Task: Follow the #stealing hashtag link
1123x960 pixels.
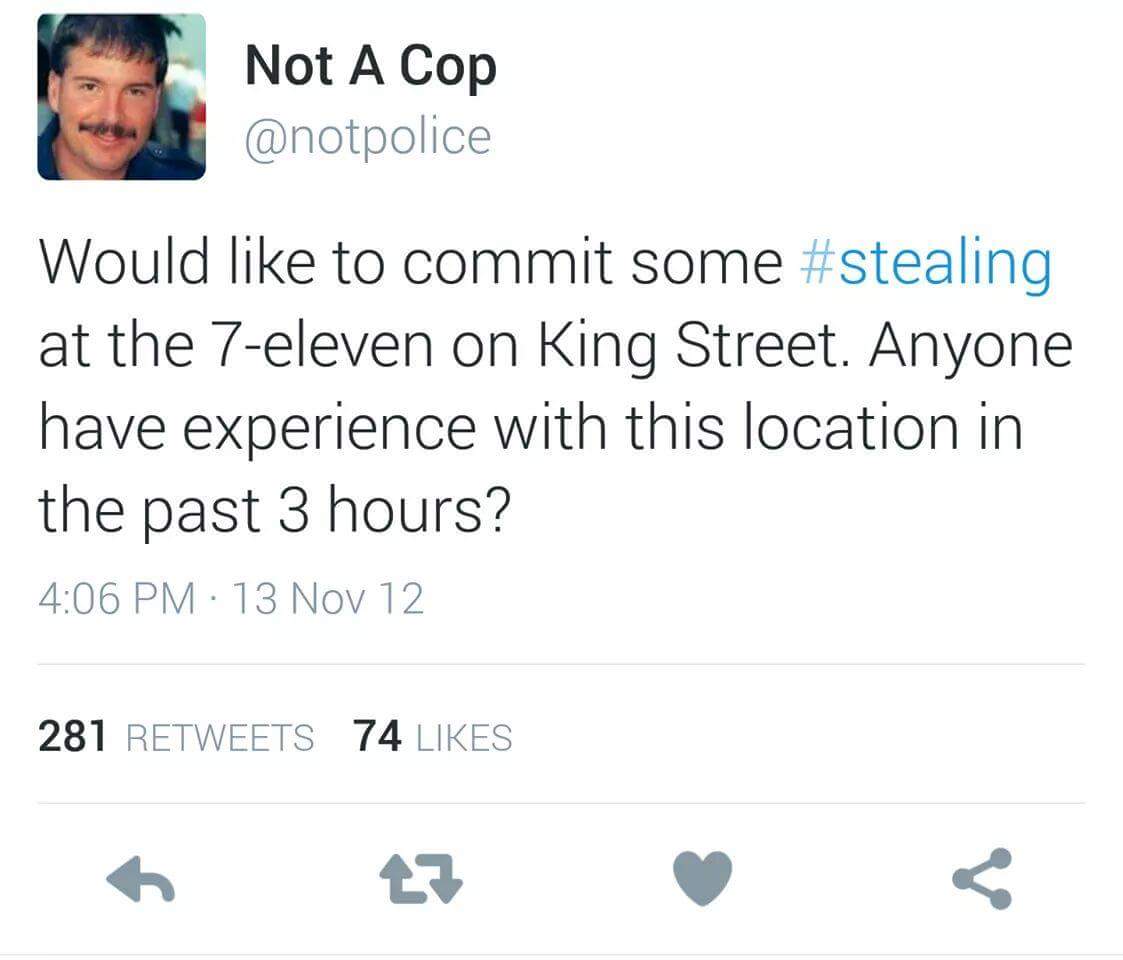Action: 925,263
